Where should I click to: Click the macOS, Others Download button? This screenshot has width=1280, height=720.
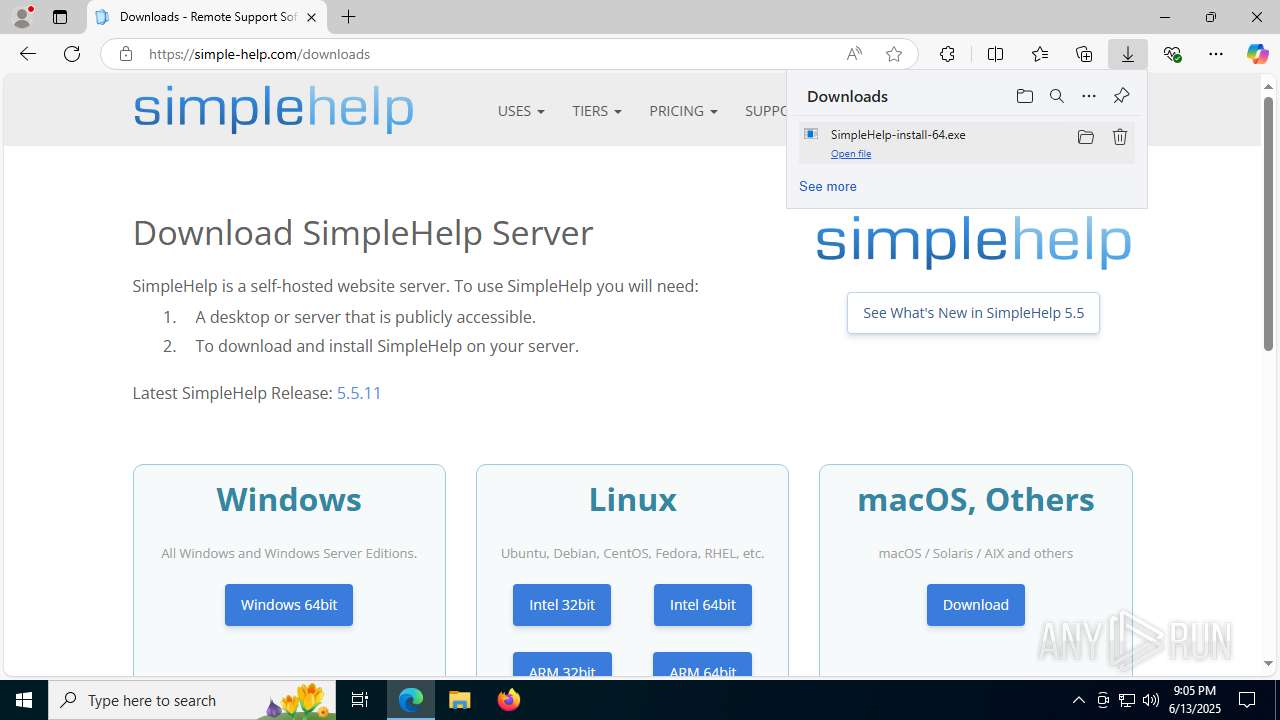[976, 605]
